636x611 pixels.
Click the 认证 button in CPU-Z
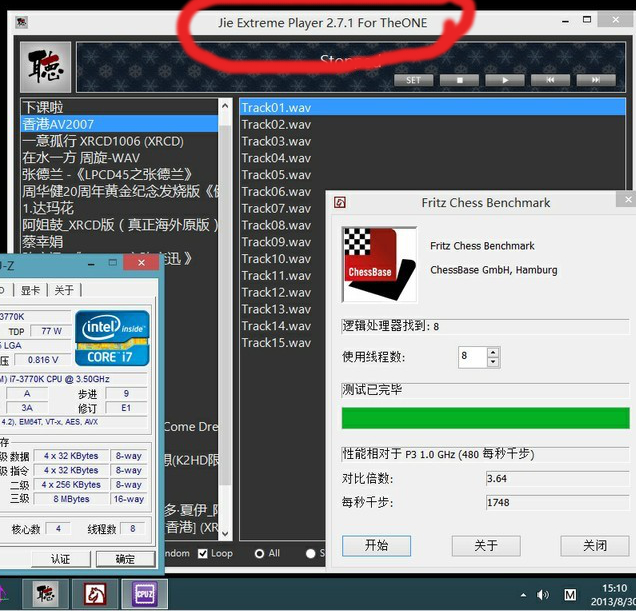tap(60, 559)
